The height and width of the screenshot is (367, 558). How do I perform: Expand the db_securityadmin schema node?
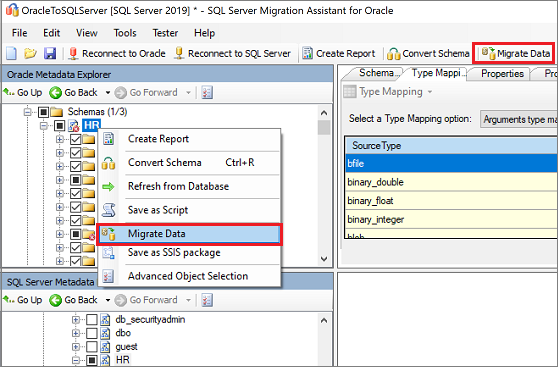(76, 320)
